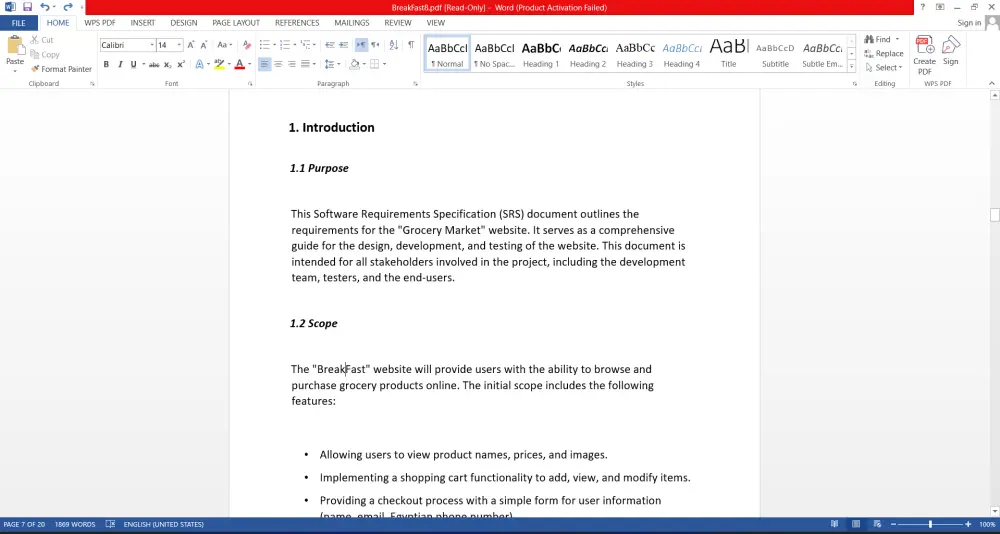Expand the Styles gallery More arrow

[x=851, y=66]
